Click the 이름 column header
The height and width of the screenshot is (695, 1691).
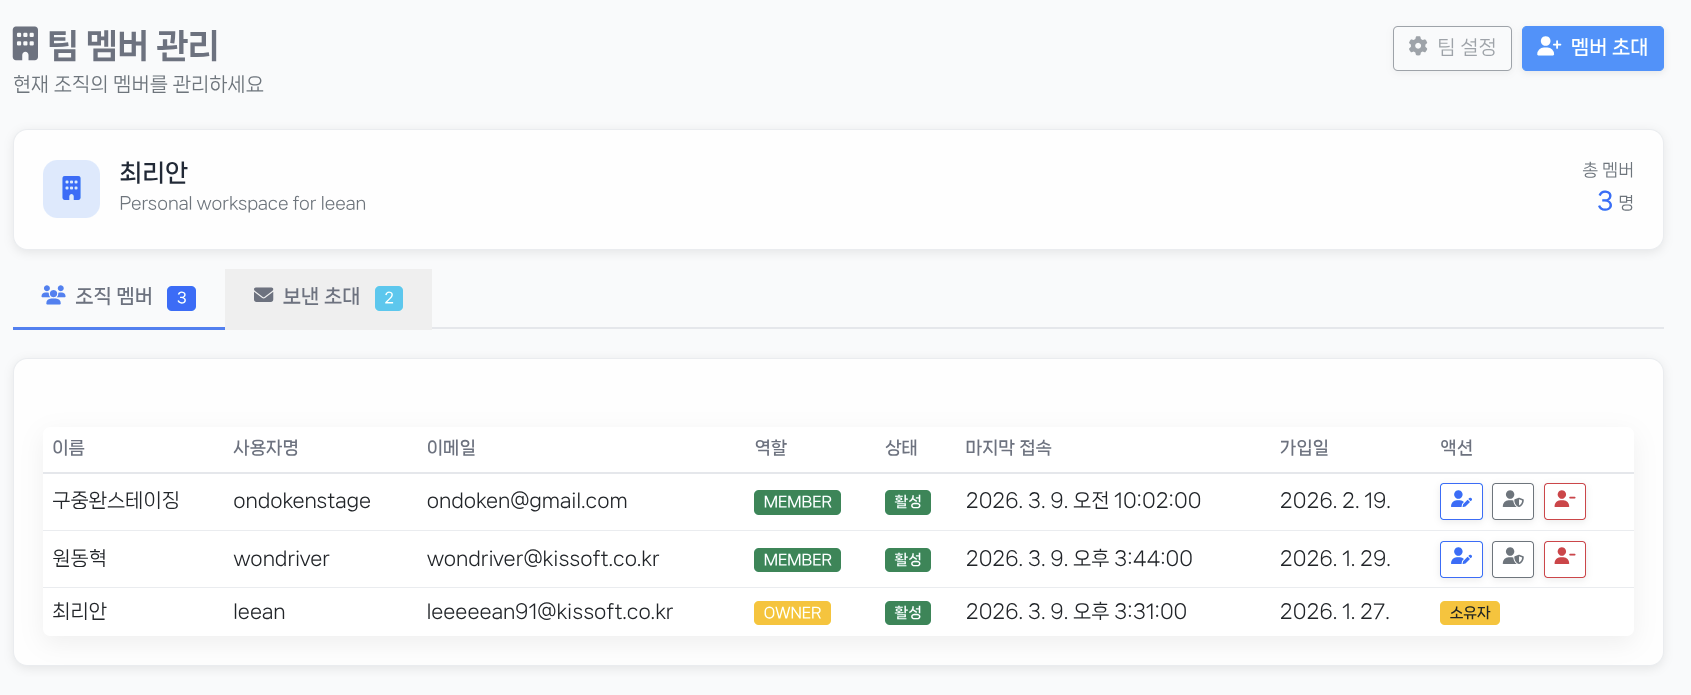click(x=68, y=448)
